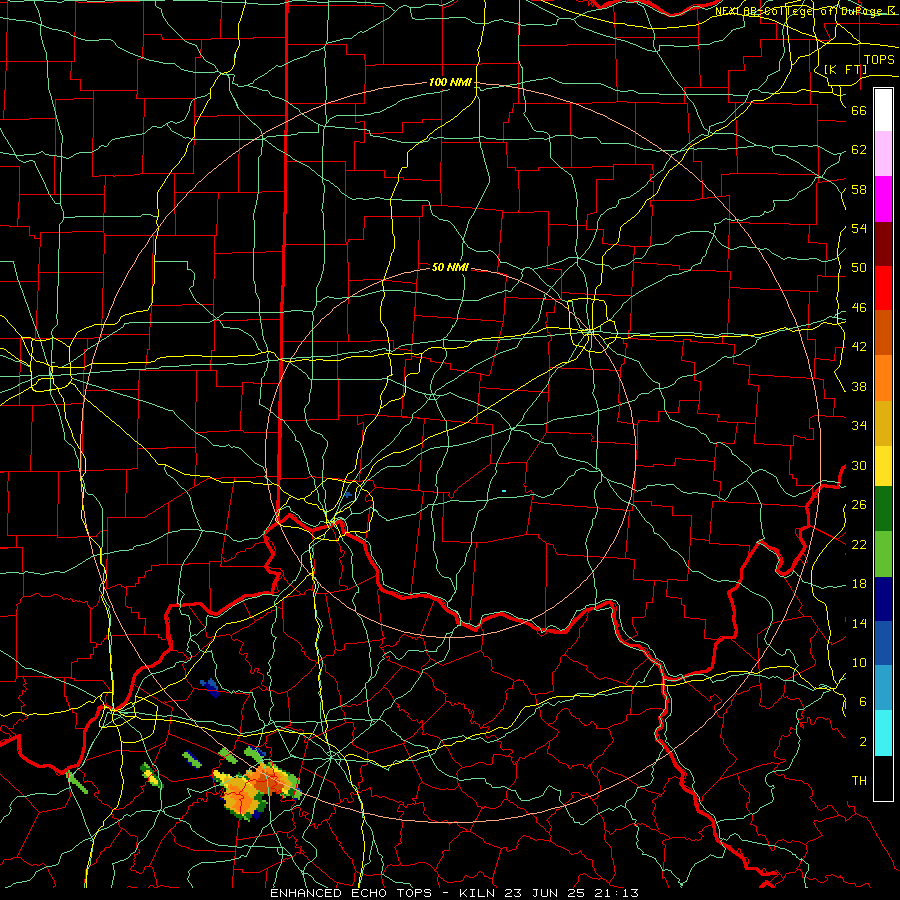
Task: Select the light green legend swatch
Action: click(x=883, y=554)
